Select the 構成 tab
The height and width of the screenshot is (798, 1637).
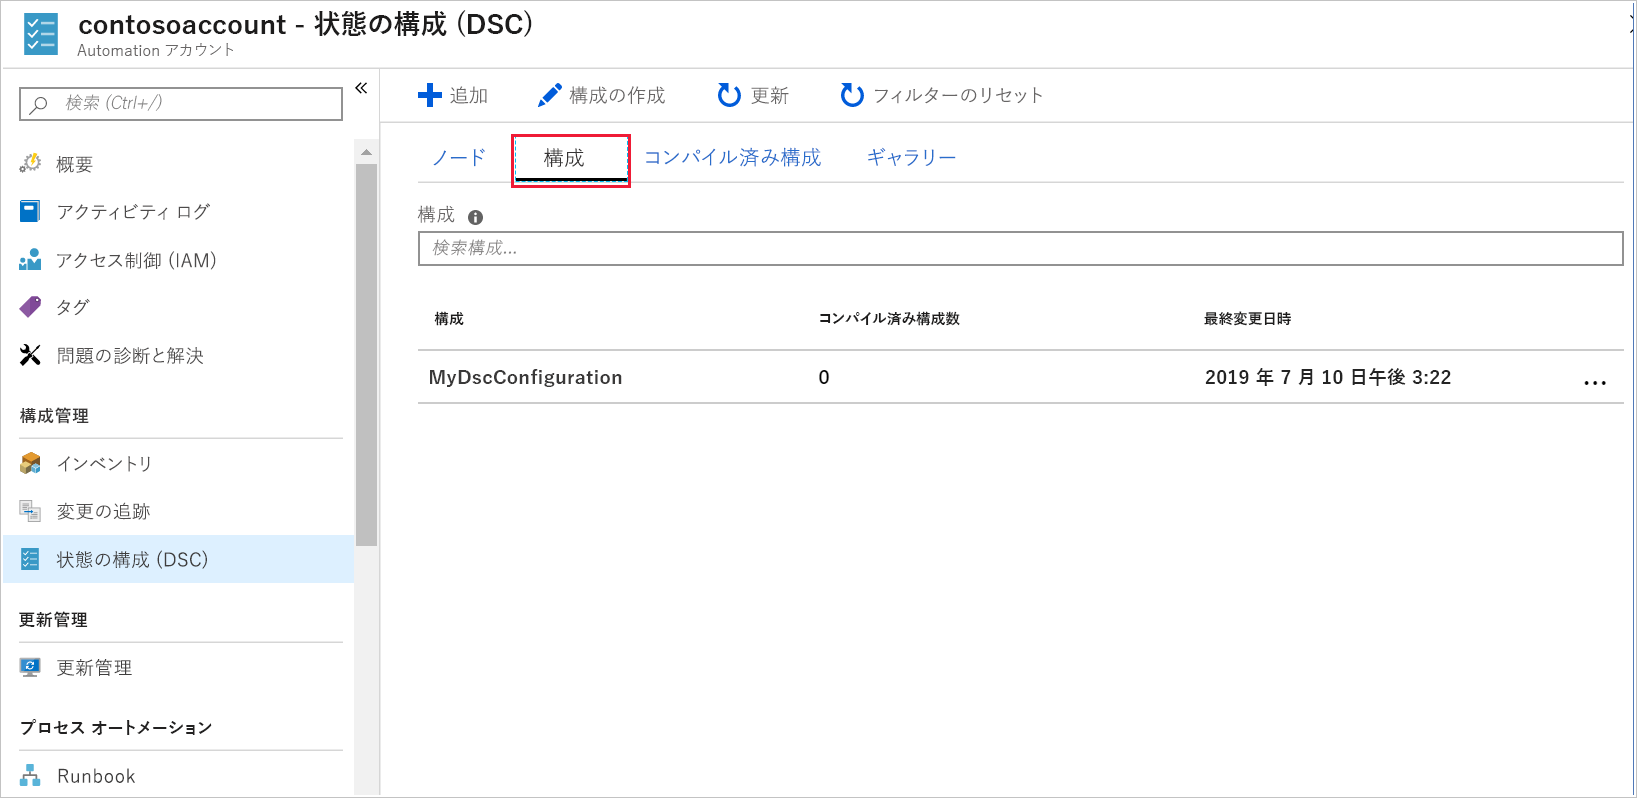coord(570,159)
